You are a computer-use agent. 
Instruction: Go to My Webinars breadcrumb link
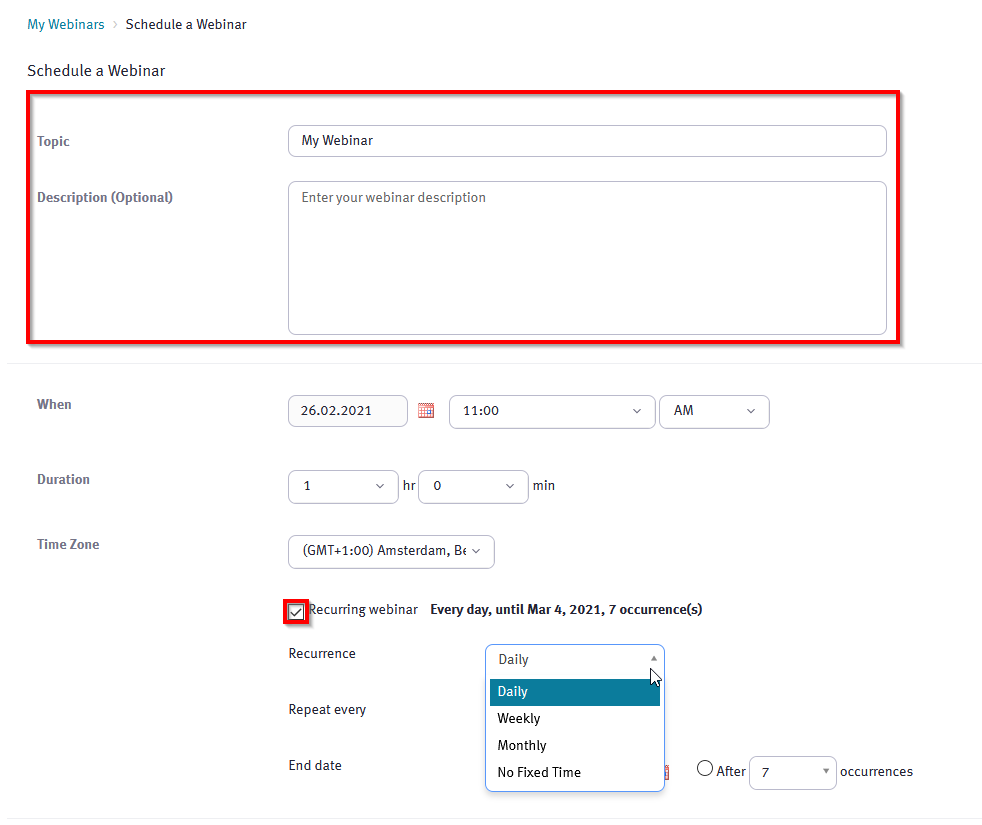pyautogui.click(x=66, y=24)
